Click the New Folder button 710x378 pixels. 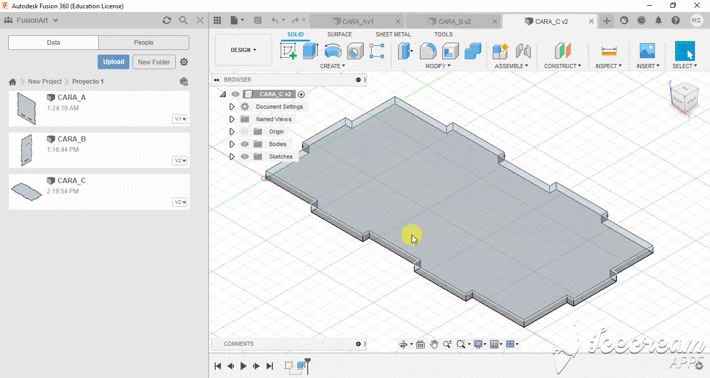coord(154,62)
